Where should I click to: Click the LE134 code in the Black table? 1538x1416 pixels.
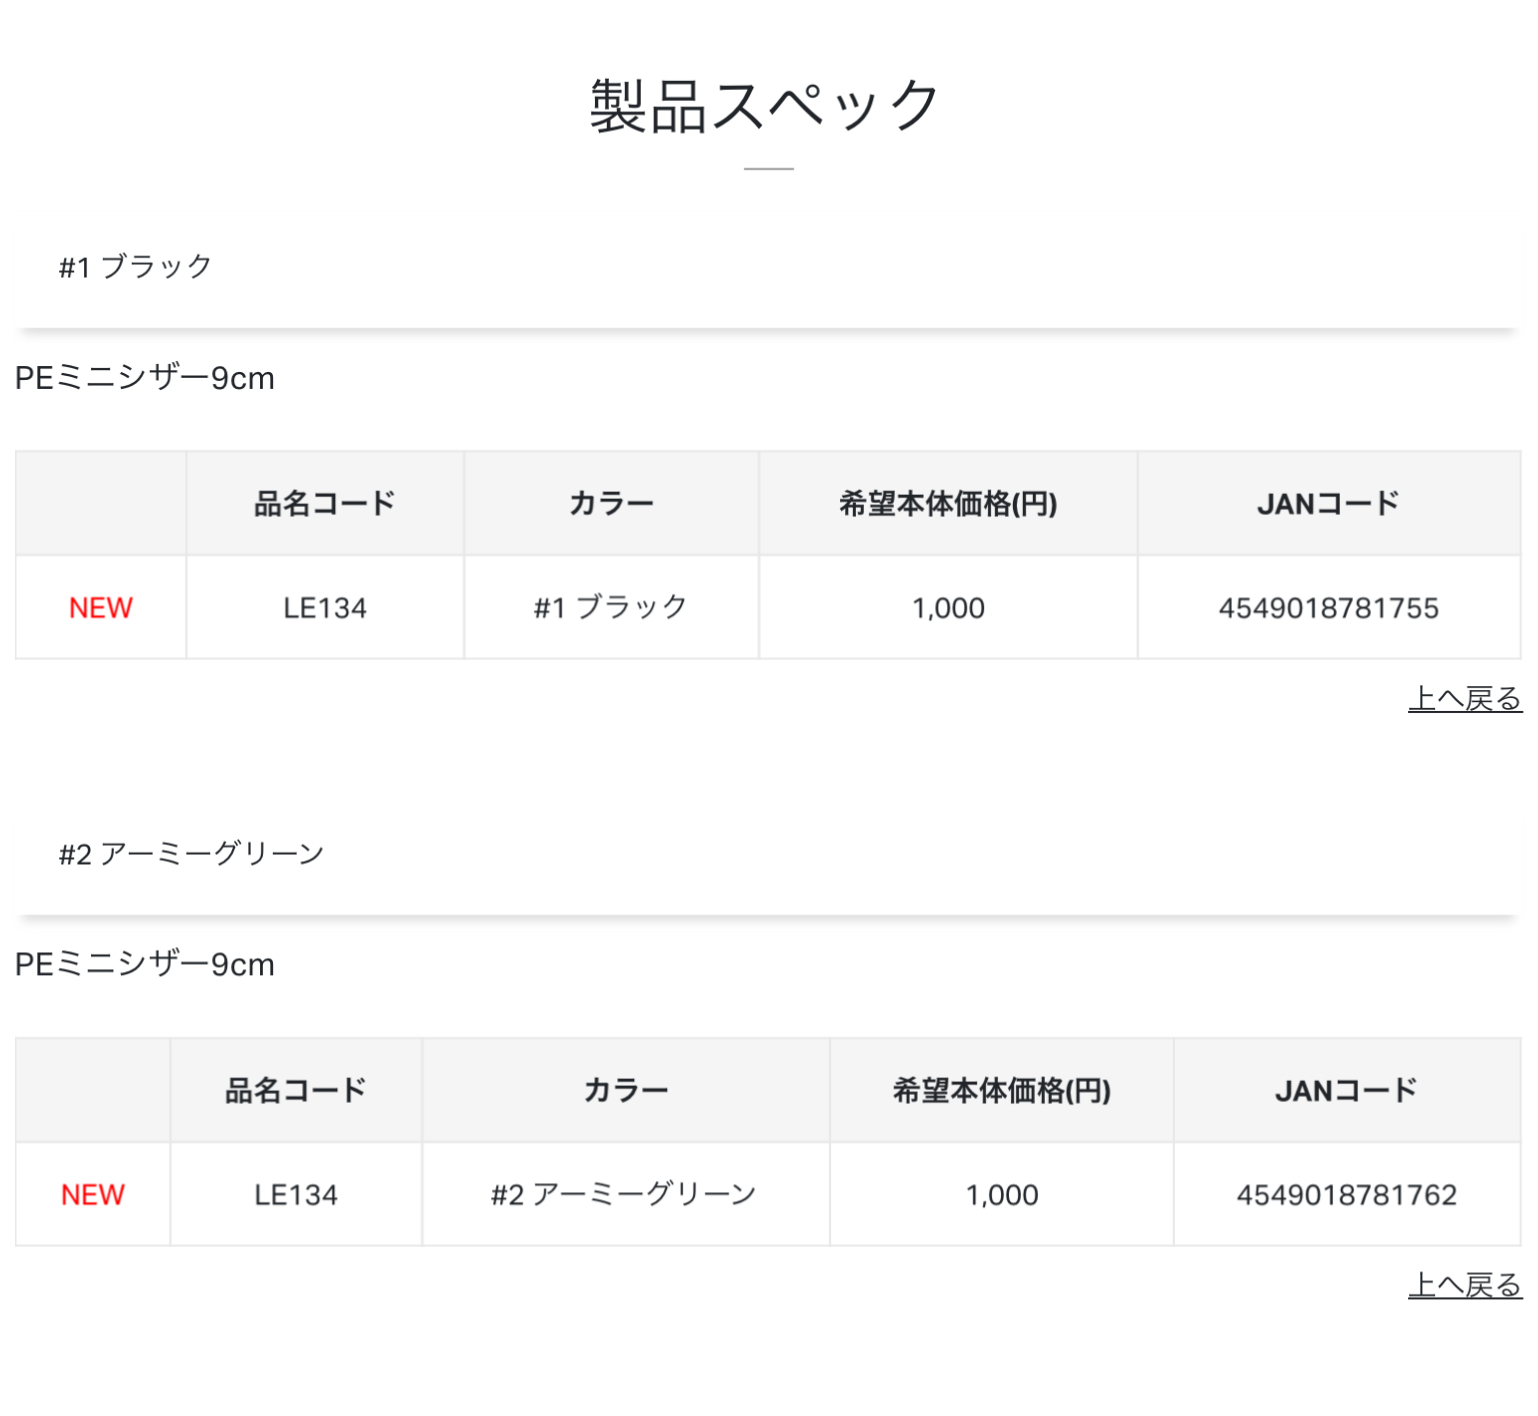325,608
